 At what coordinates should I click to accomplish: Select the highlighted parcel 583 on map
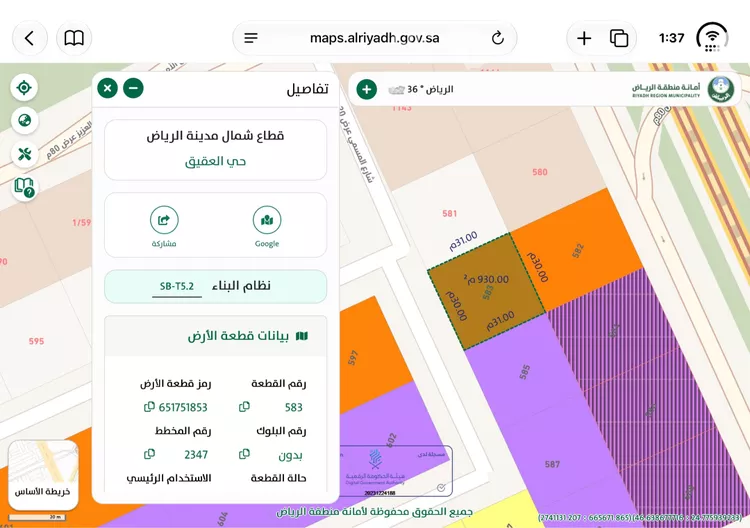click(x=486, y=292)
